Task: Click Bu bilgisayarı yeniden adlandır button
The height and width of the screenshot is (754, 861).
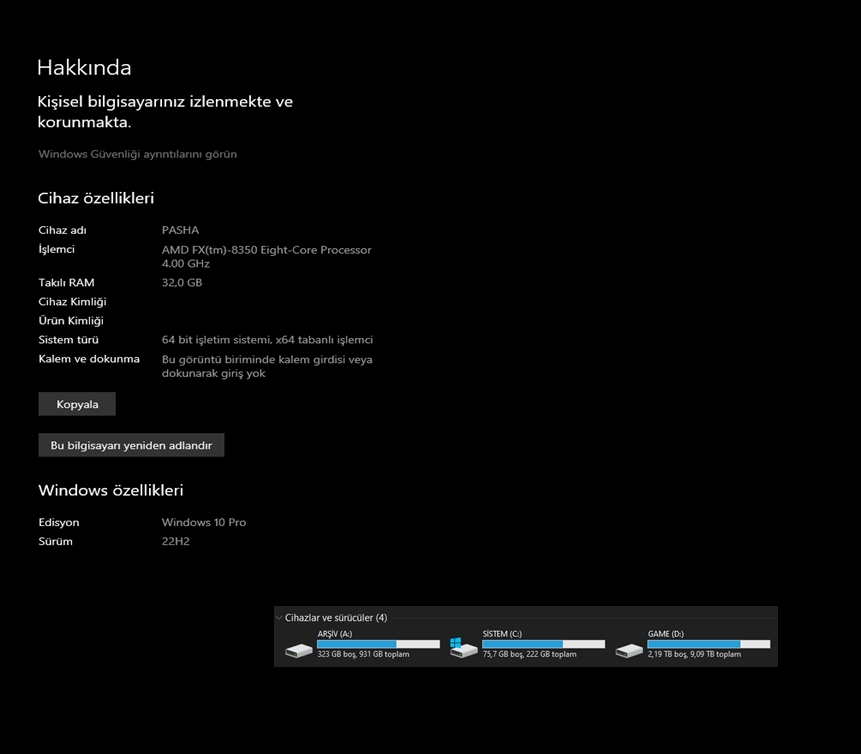Action: click(131, 445)
